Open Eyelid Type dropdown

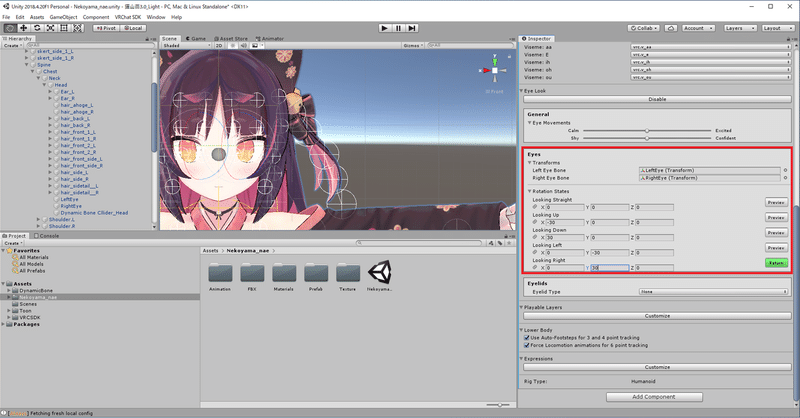point(715,292)
